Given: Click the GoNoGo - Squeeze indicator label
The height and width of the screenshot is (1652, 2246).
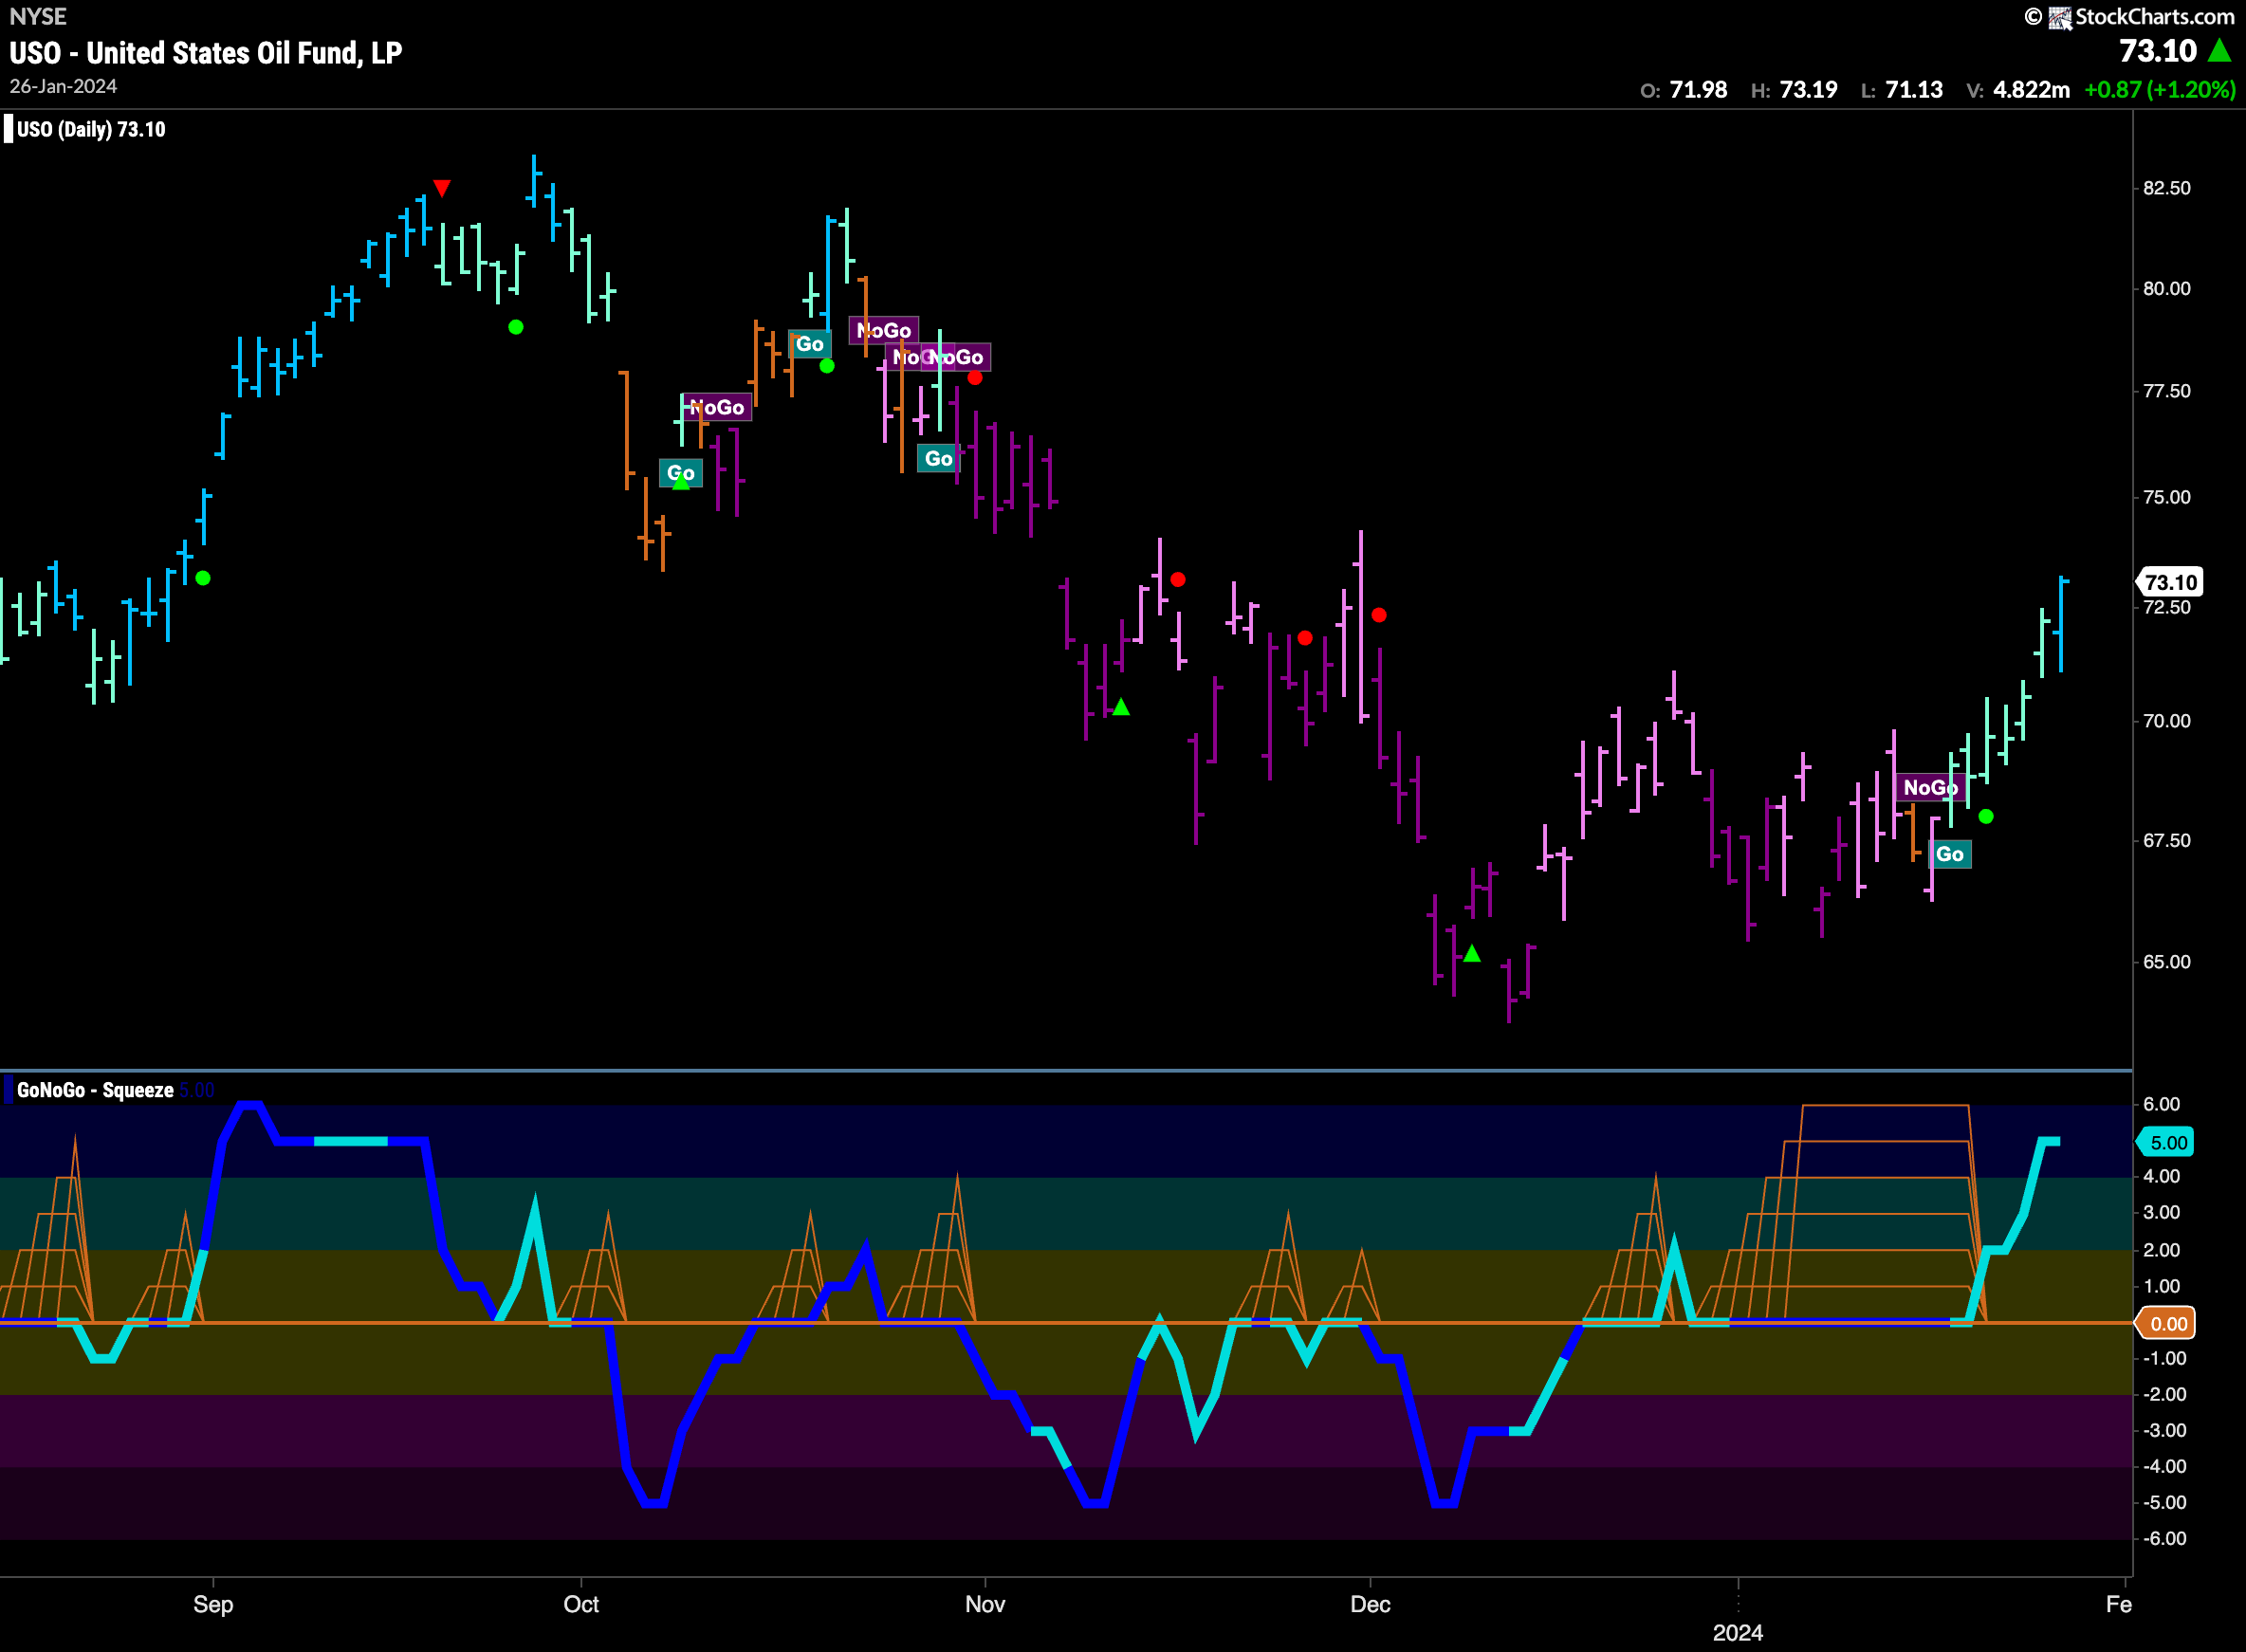Looking at the screenshot, I should coord(95,1090).
